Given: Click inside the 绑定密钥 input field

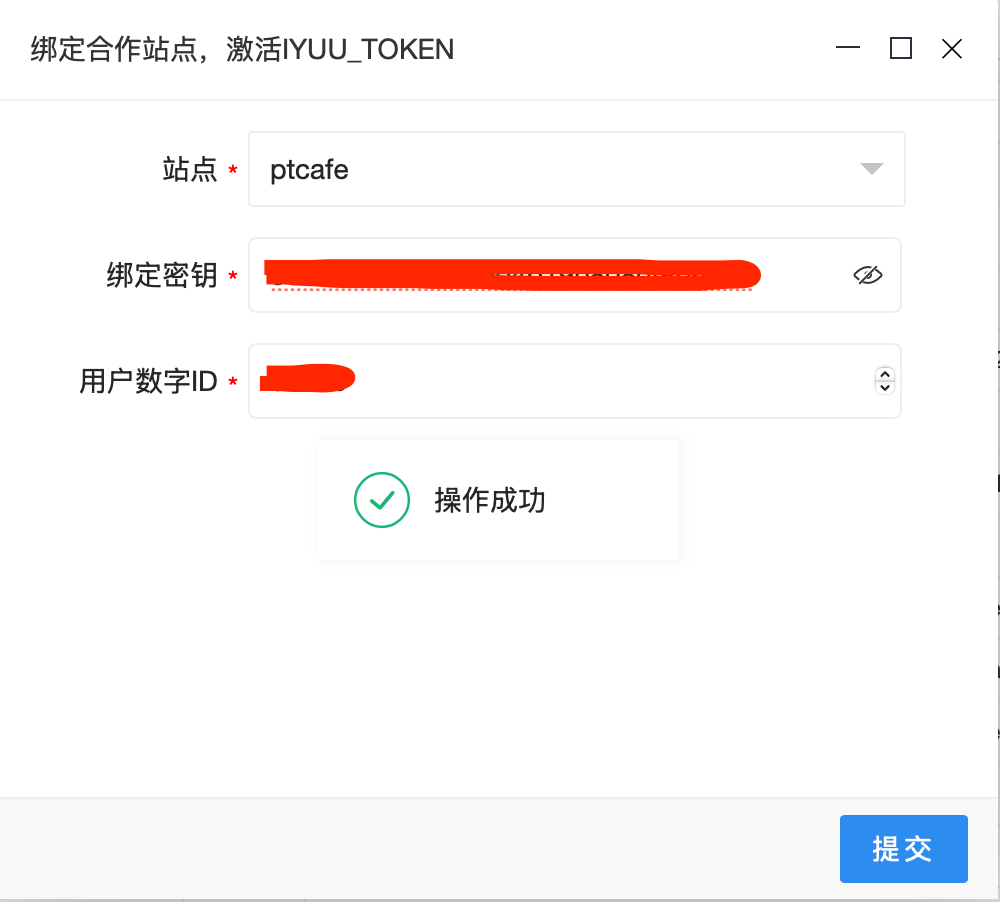Looking at the screenshot, I should (x=550, y=274).
